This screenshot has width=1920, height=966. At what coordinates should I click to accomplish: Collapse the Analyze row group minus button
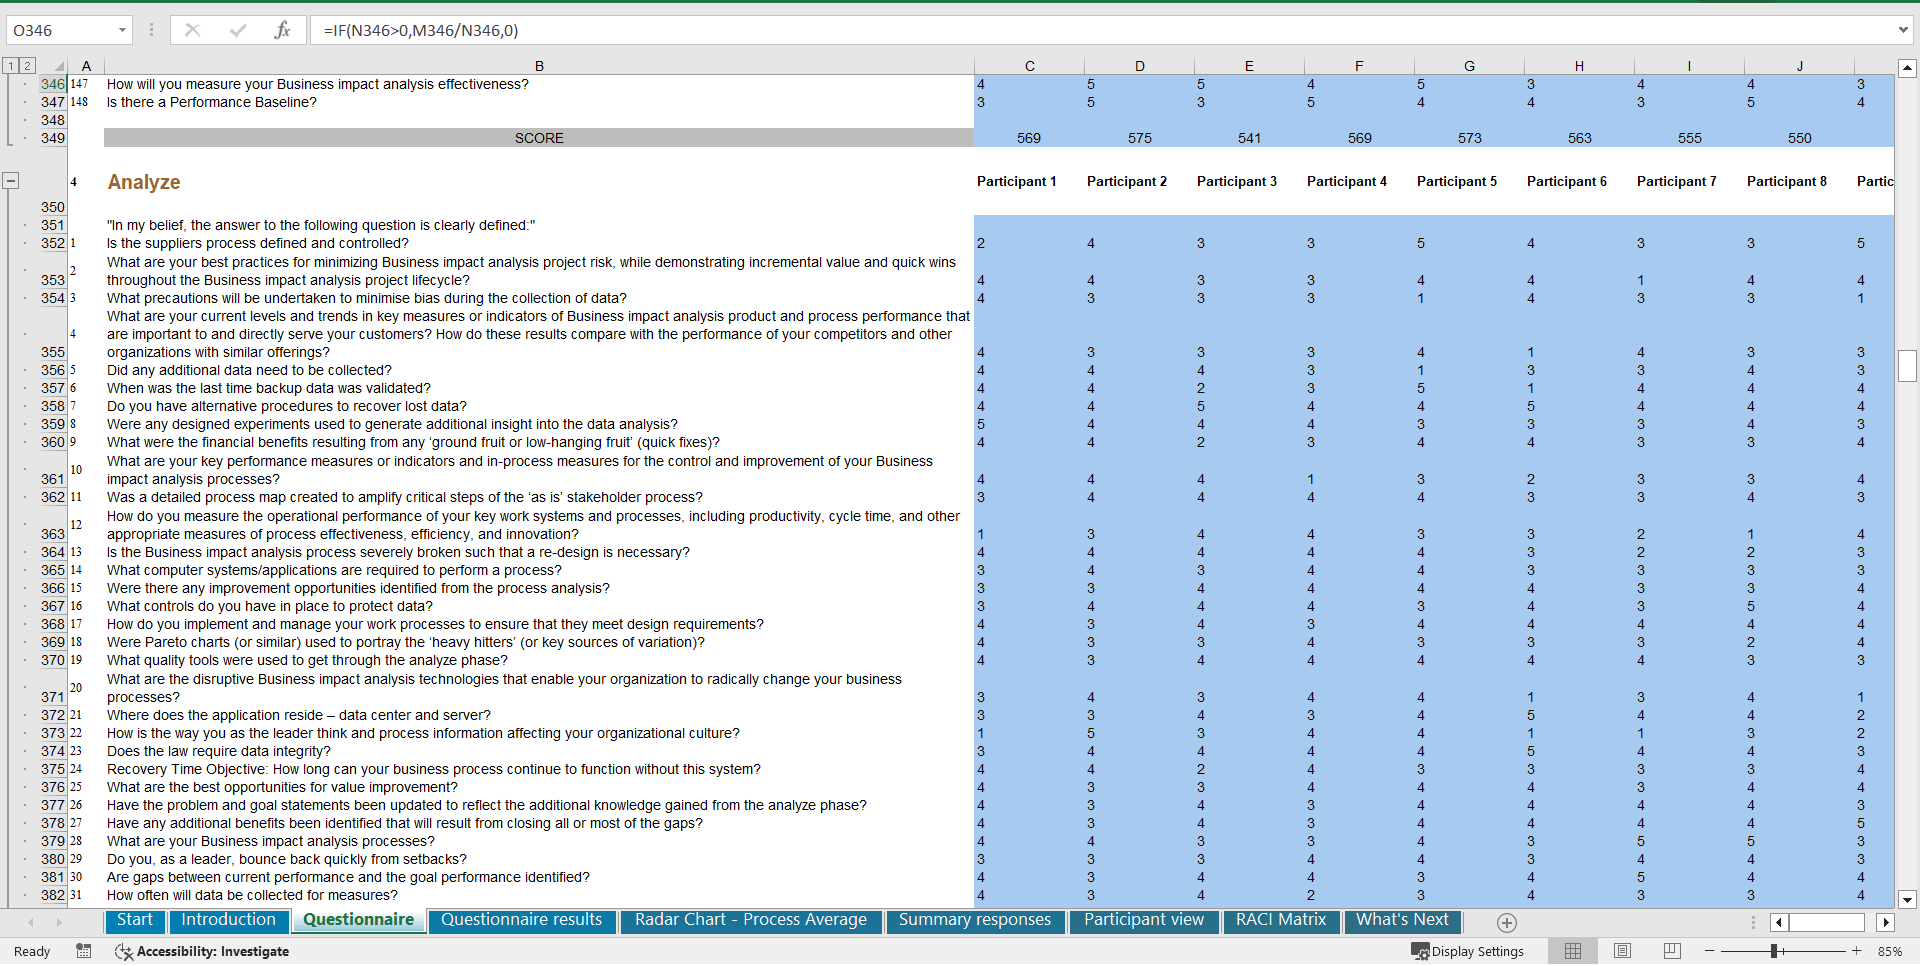[11, 180]
